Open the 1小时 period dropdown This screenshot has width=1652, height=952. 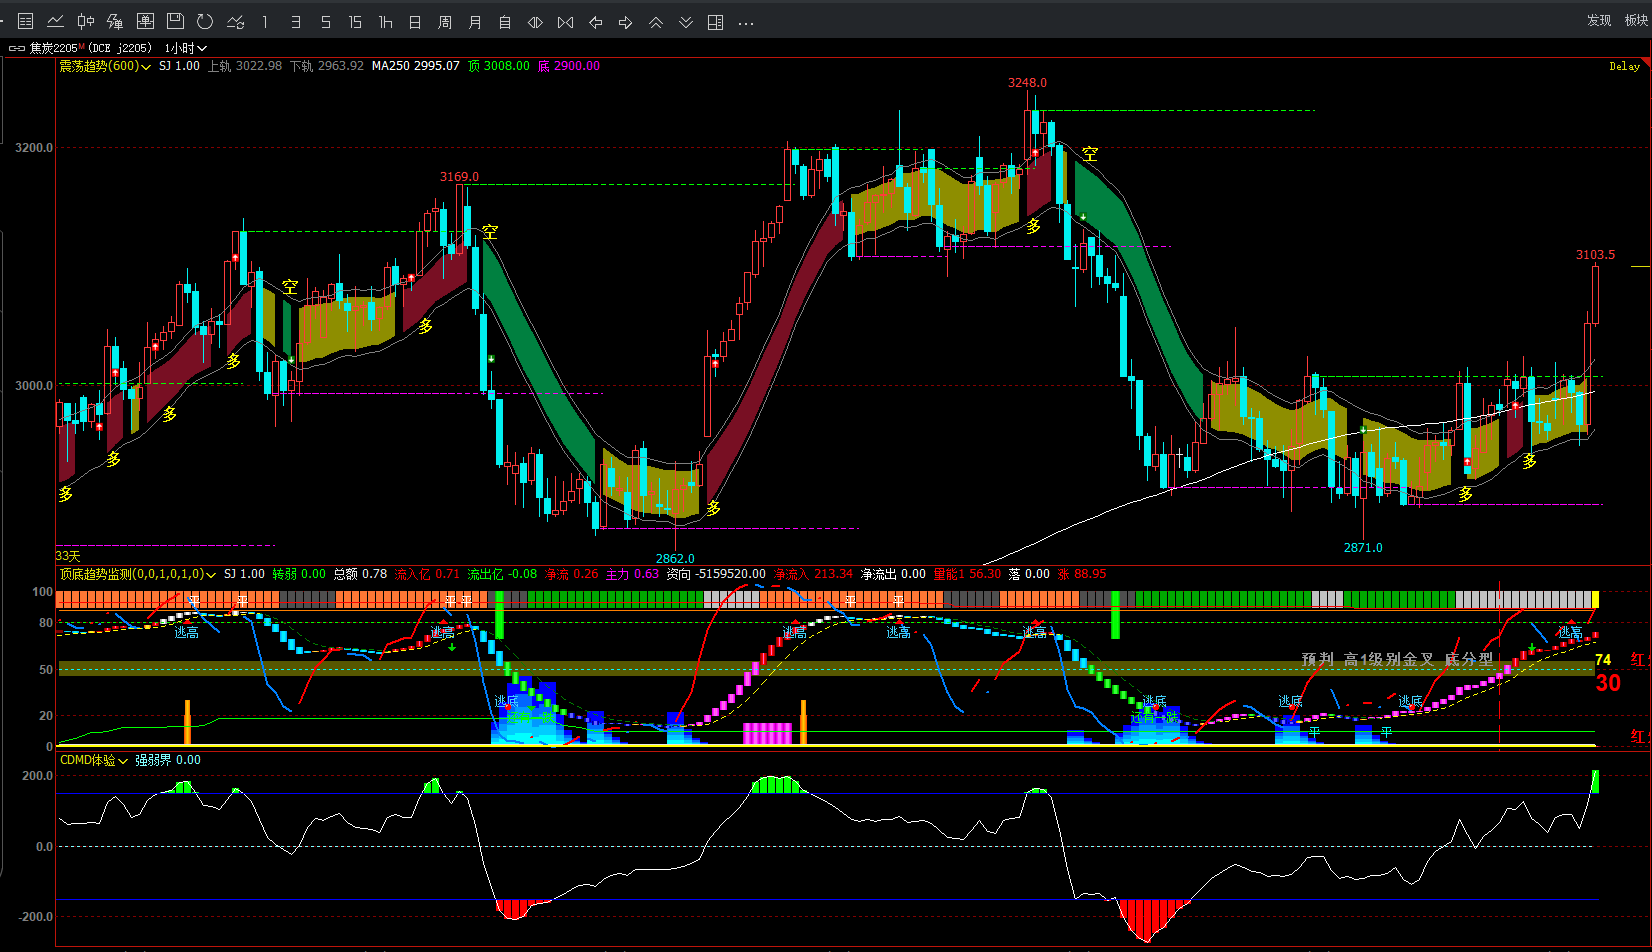185,48
